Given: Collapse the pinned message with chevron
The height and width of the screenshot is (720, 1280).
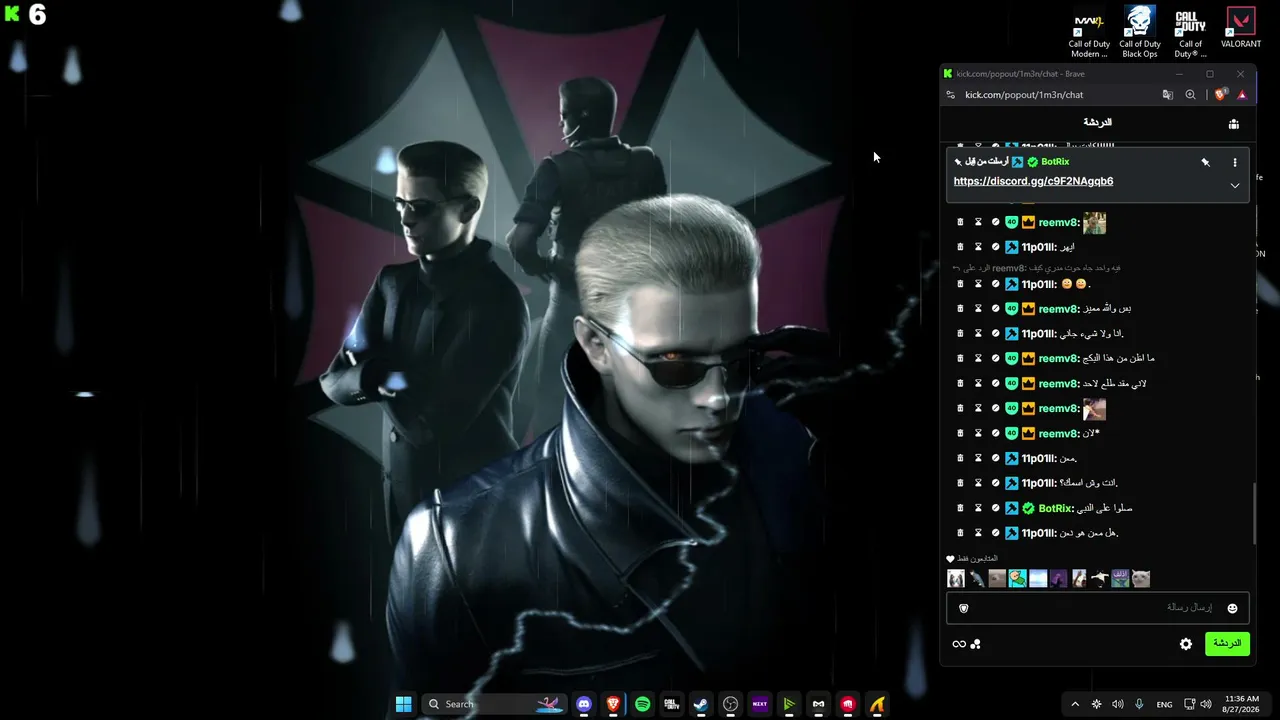Looking at the screenshot, I should pyautogui.click(x=1235, y=185).
